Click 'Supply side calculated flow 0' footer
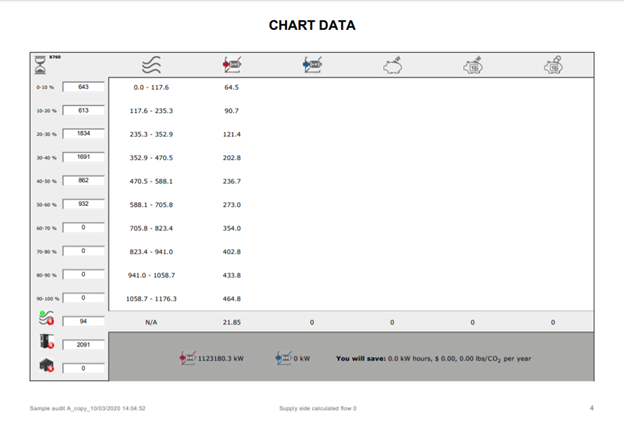Screen dimensions: 624x431 pyautogui.click(x=318, y=408)
